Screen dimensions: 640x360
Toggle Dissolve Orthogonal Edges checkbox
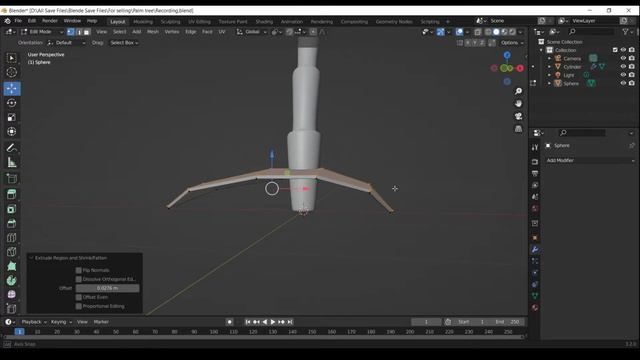click(78, 279)
